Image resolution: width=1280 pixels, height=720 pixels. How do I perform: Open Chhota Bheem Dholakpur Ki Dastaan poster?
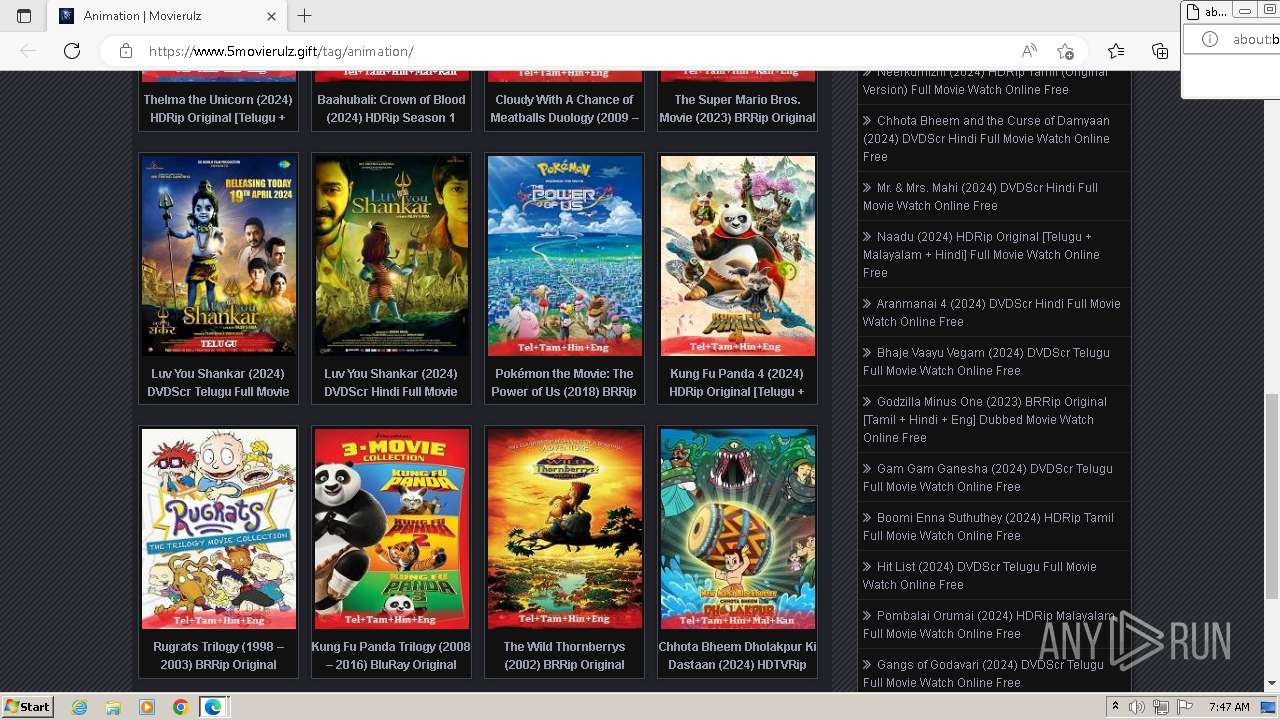click(738, 529)
